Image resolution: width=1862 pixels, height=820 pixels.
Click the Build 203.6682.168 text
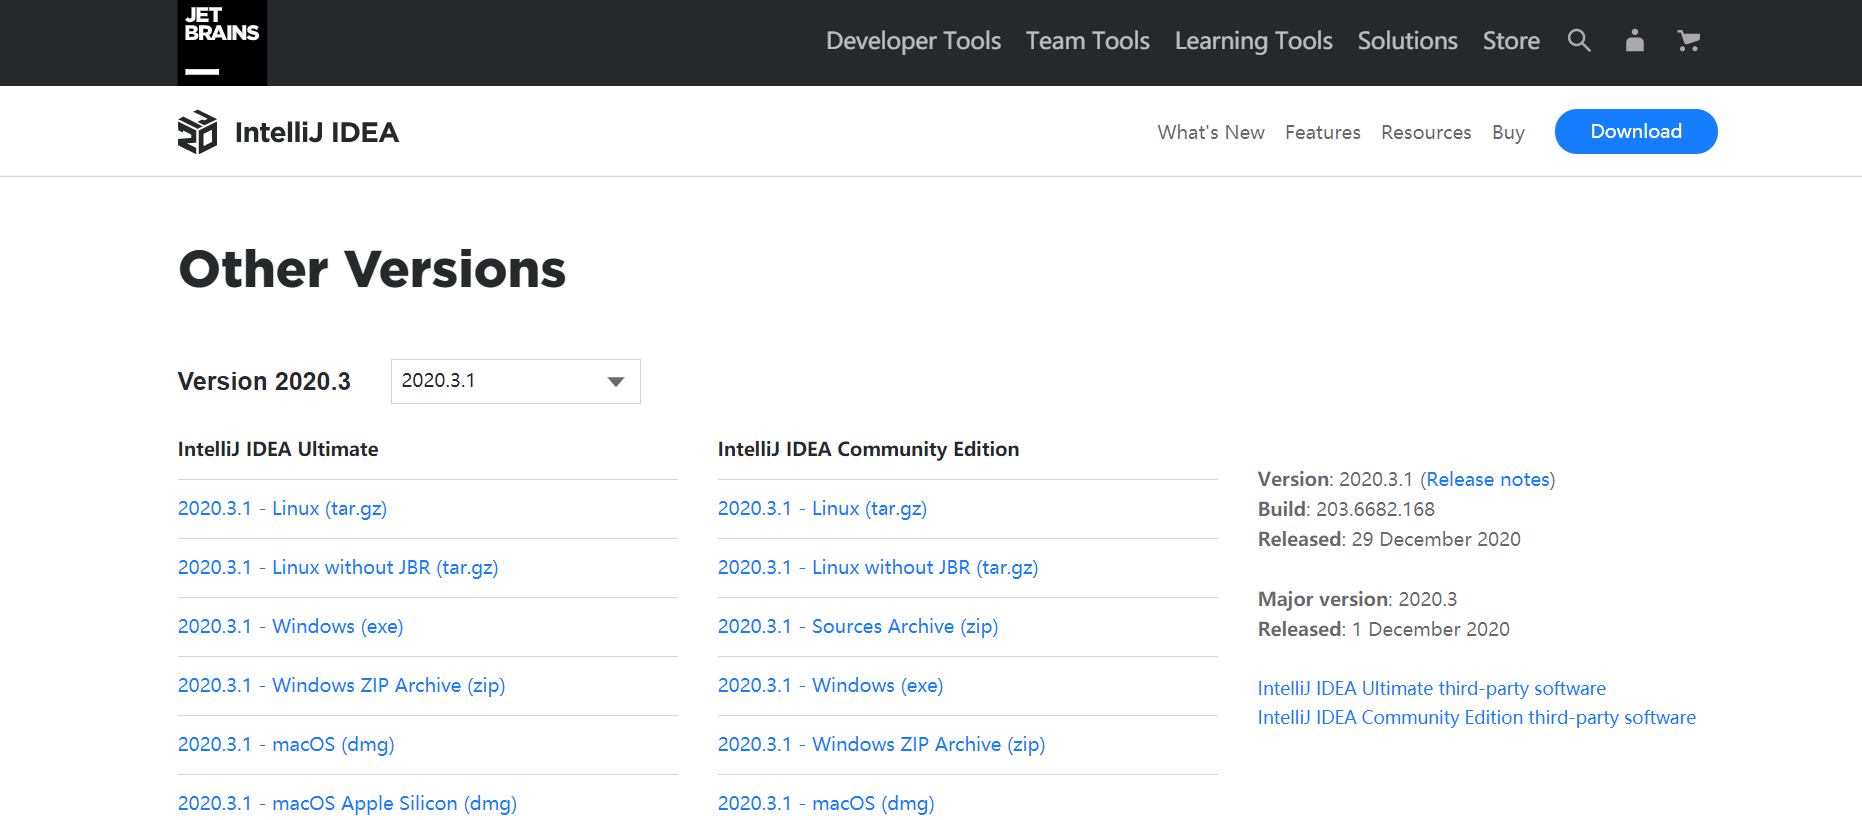point(1346,509)
